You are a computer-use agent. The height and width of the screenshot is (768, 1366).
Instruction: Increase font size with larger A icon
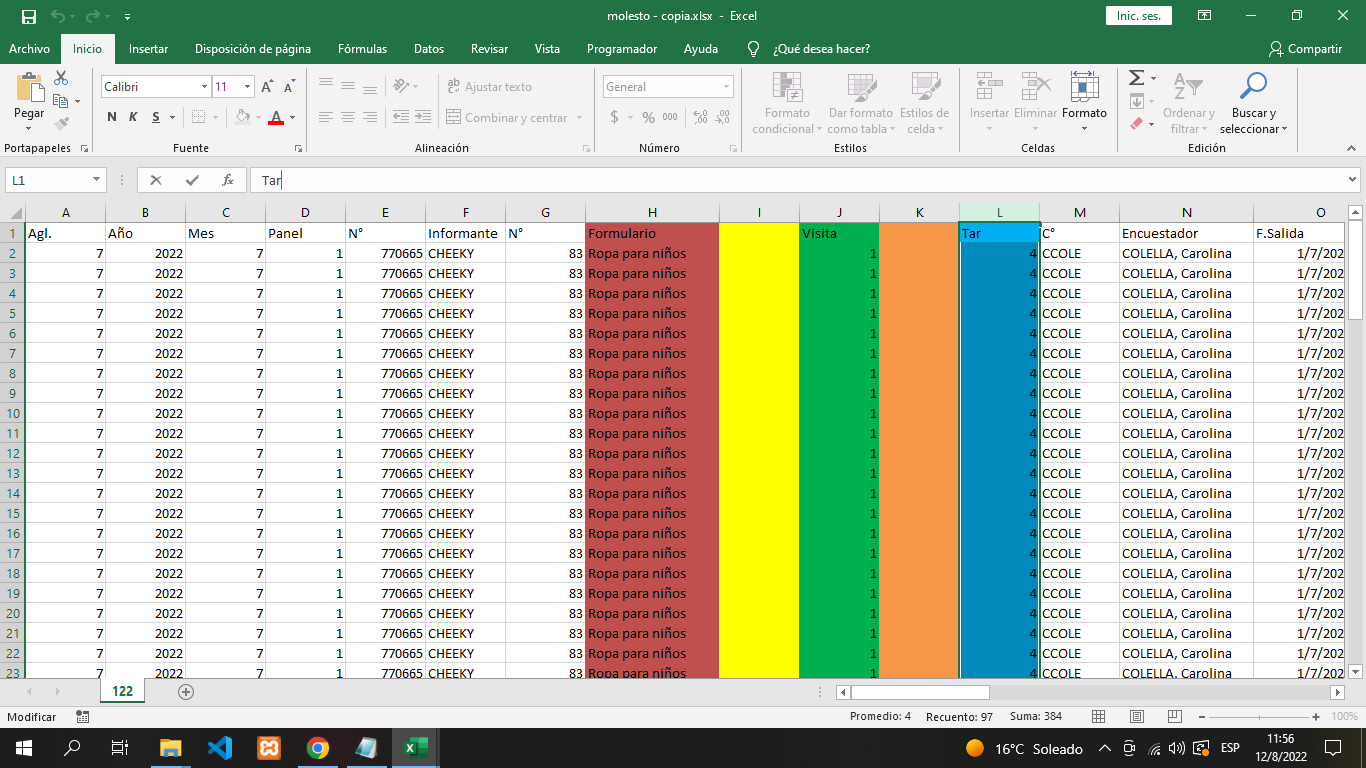coord(267,87)
